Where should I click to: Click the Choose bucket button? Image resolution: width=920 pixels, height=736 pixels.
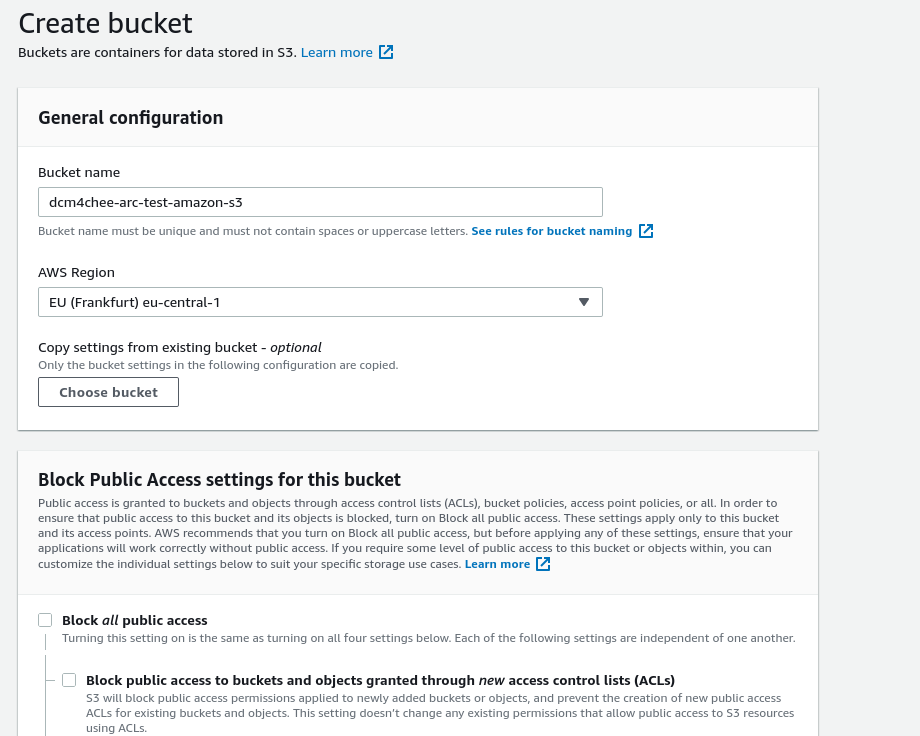point(109,392)
